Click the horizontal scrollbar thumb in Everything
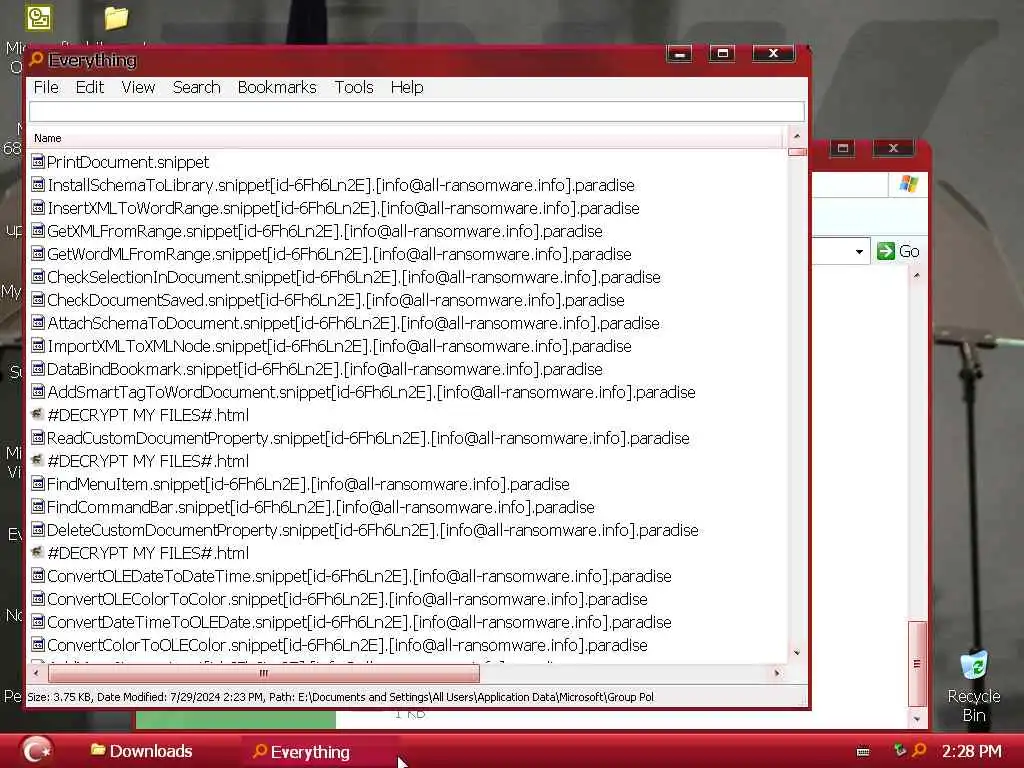Image resolution: width=1024 pixels, height=768 pixels. pyautogui.click(x=262, y=673)
